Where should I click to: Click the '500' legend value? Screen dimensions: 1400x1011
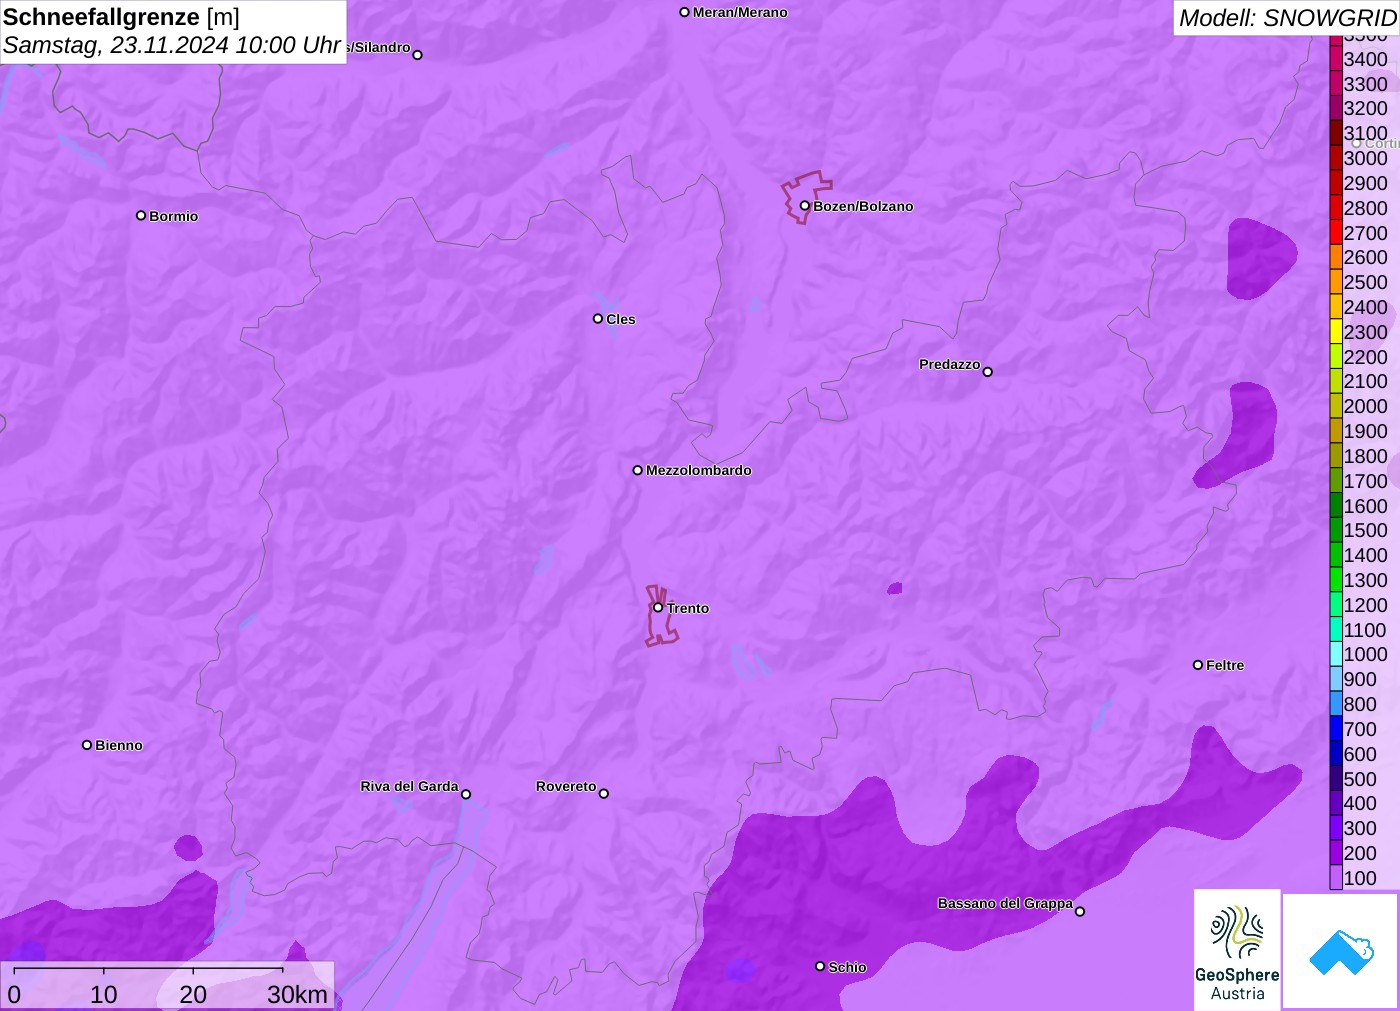coord(1360,779)
